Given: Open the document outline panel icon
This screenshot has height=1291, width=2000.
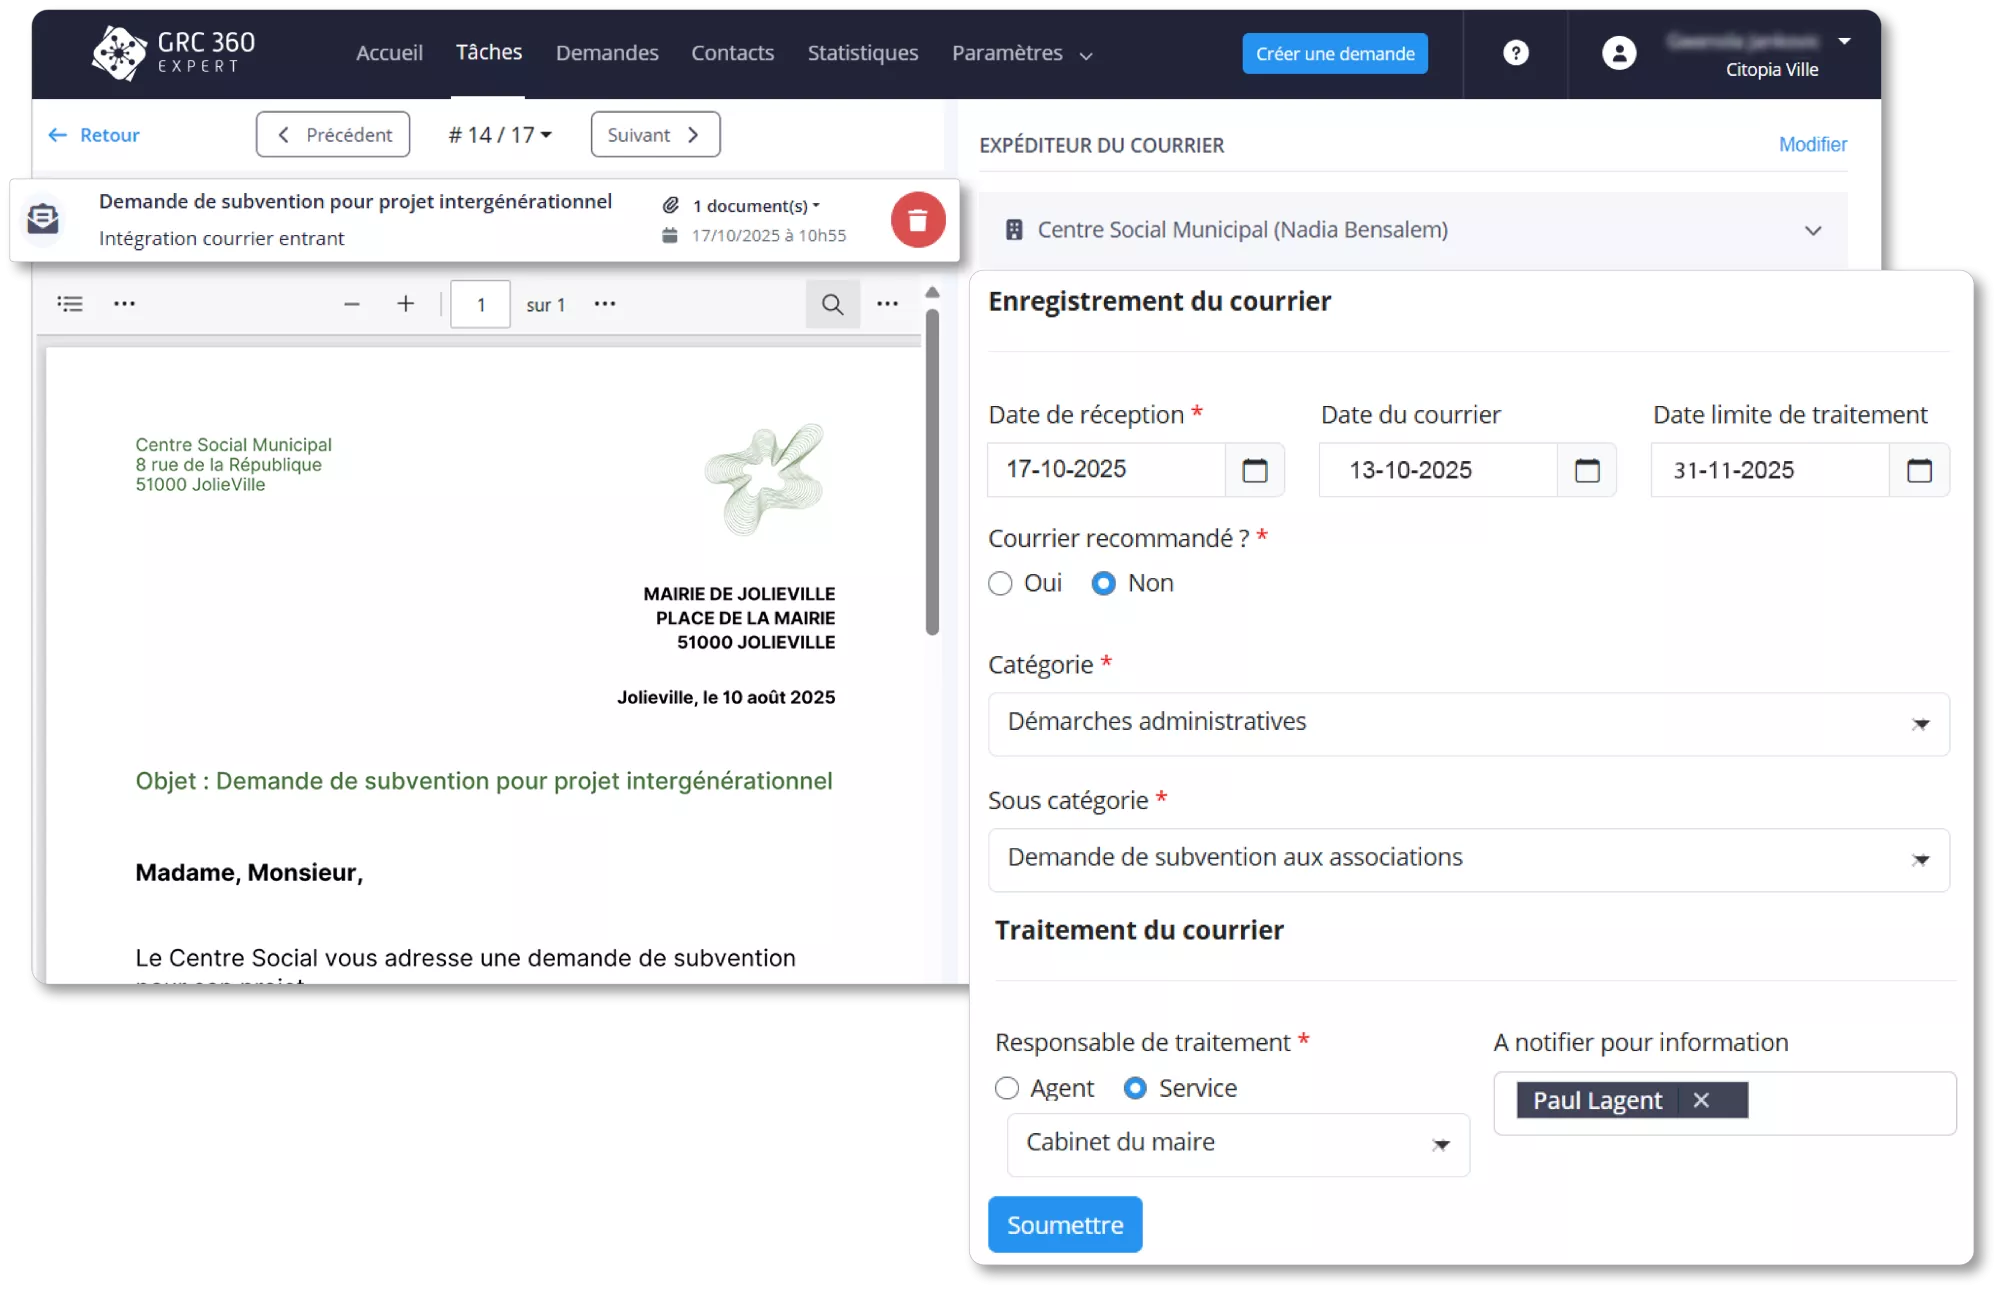Looking at the screenshot, I should 70,303.
